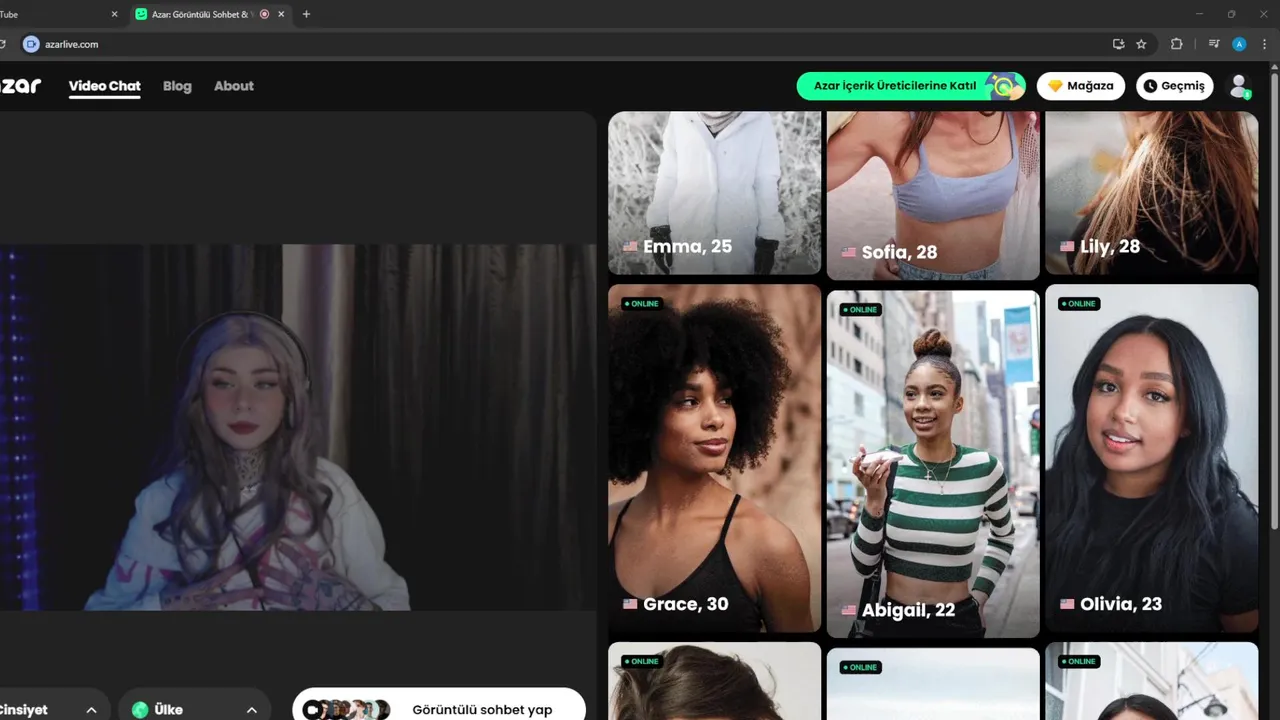Viewport: 1280px width, 720px height.
Task: Open the user profile avatar icon
Action: [1240, 86]
